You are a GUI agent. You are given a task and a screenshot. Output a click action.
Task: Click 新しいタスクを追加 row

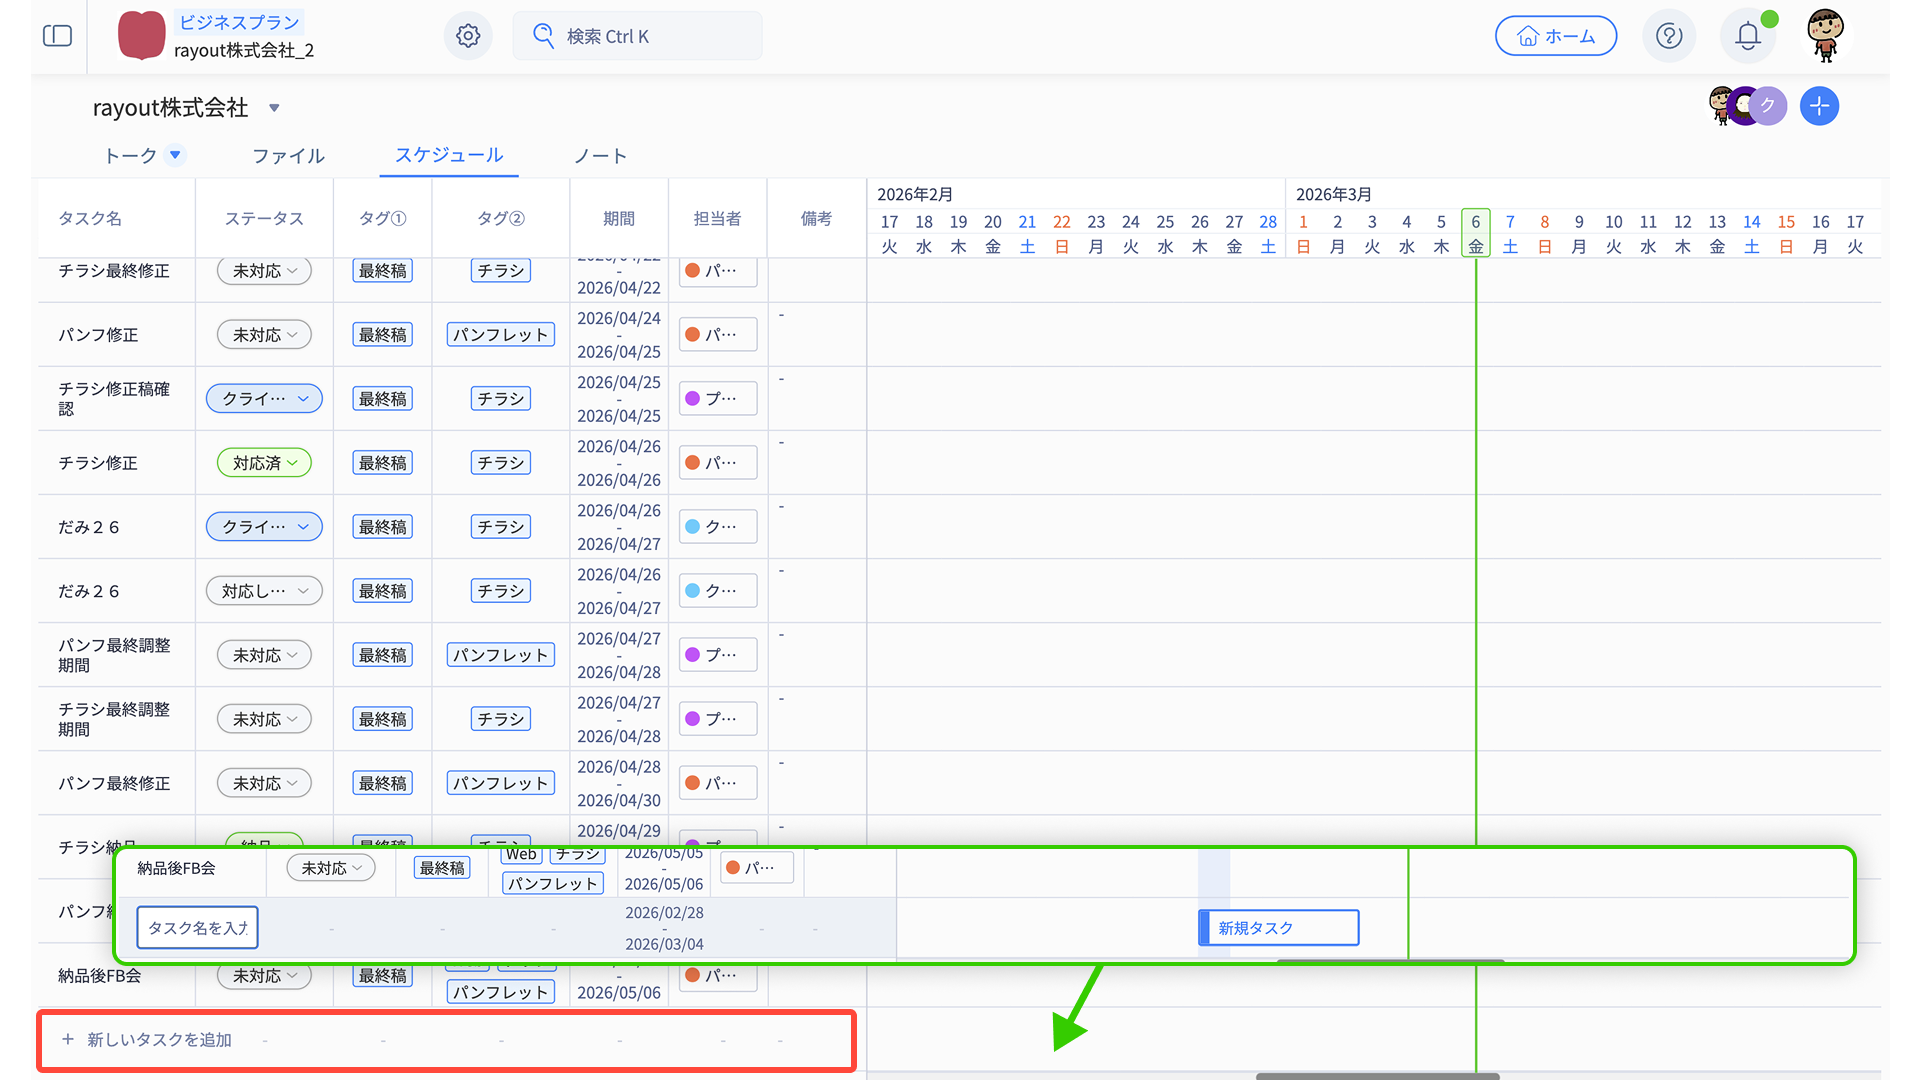coord(160,1040)
